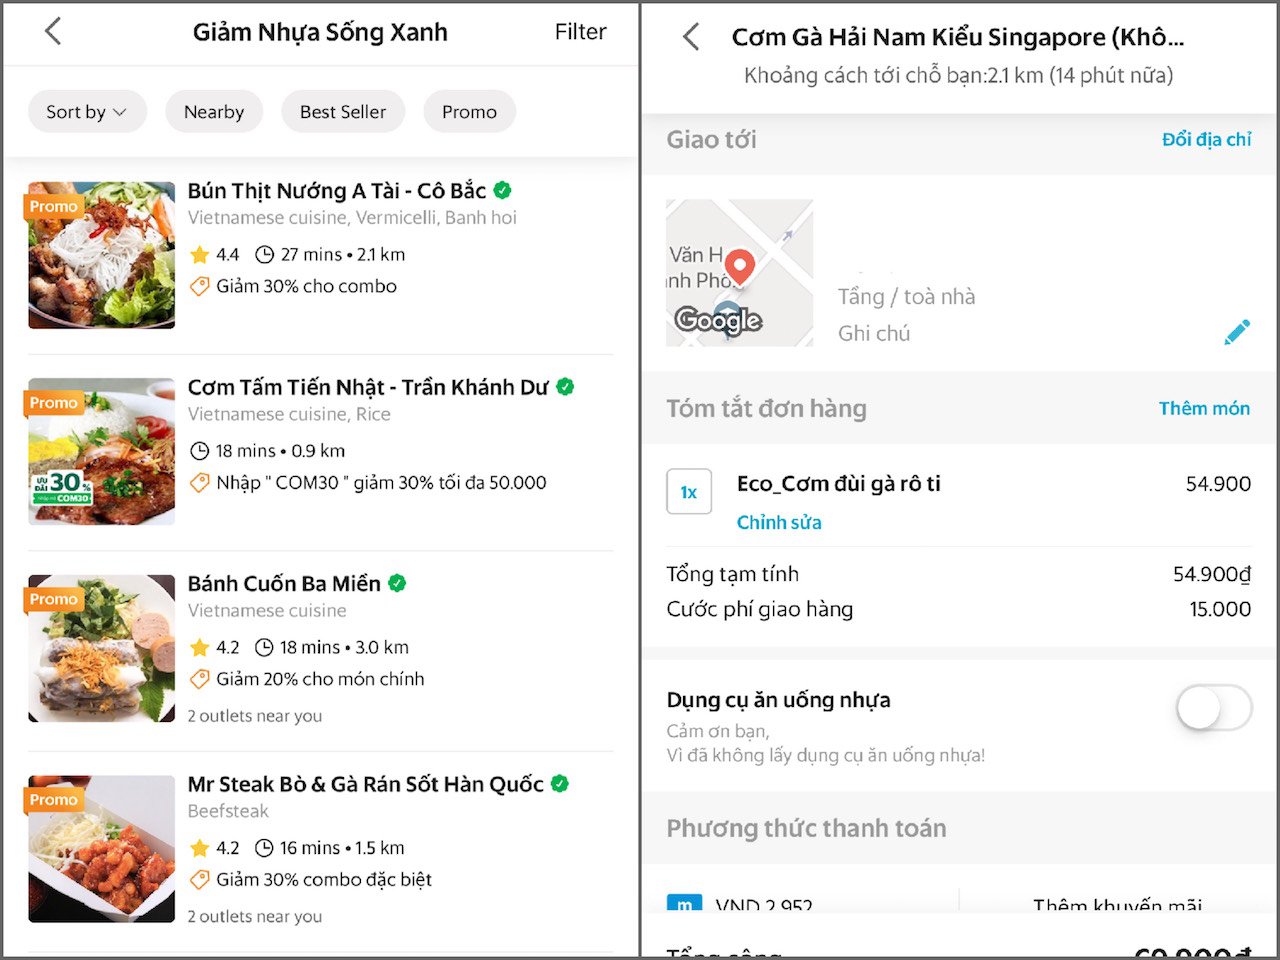Open the Sort by dropdown

point(86,112)
